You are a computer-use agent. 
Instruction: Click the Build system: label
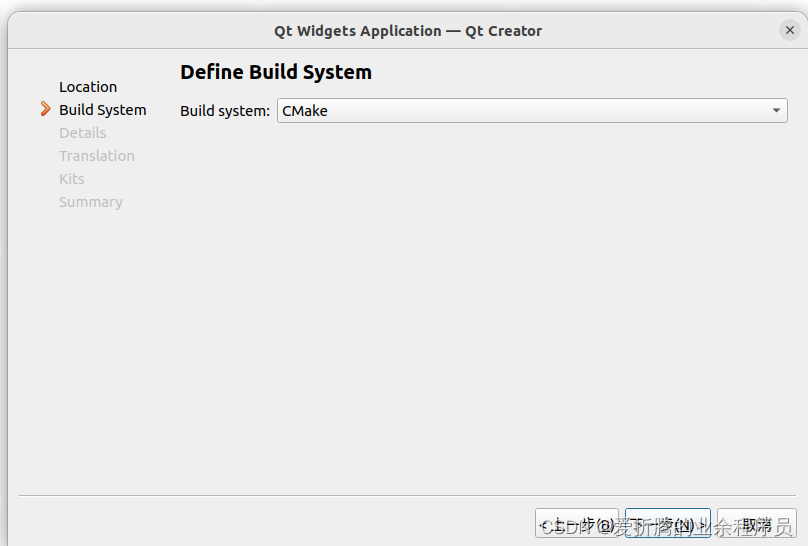(225, 111)
